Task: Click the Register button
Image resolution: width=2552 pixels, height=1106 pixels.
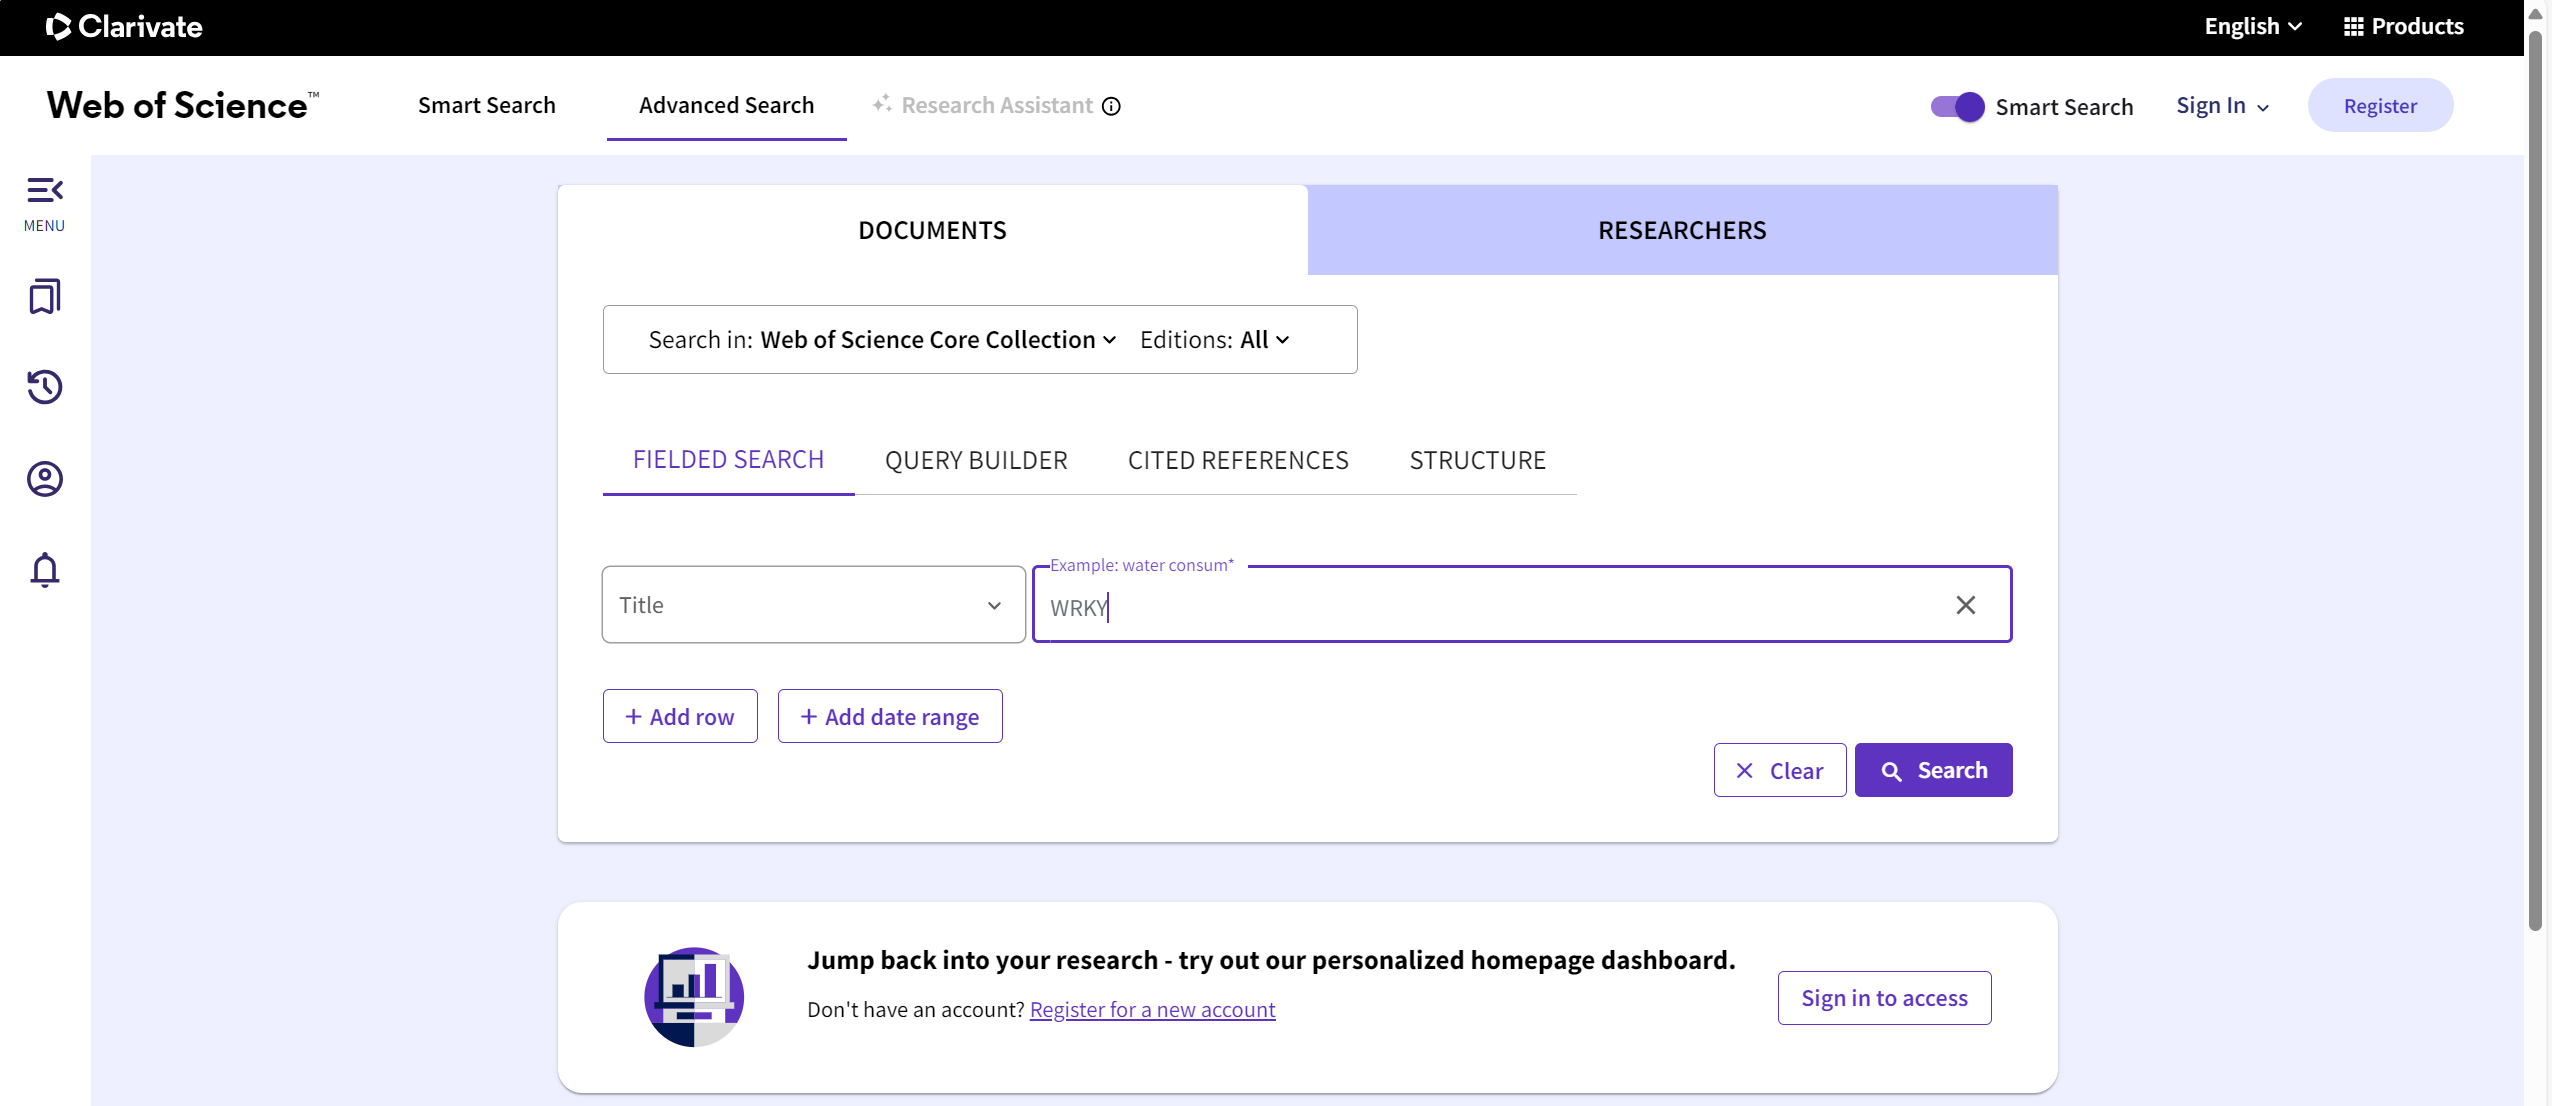Action: coord(2380,106)
